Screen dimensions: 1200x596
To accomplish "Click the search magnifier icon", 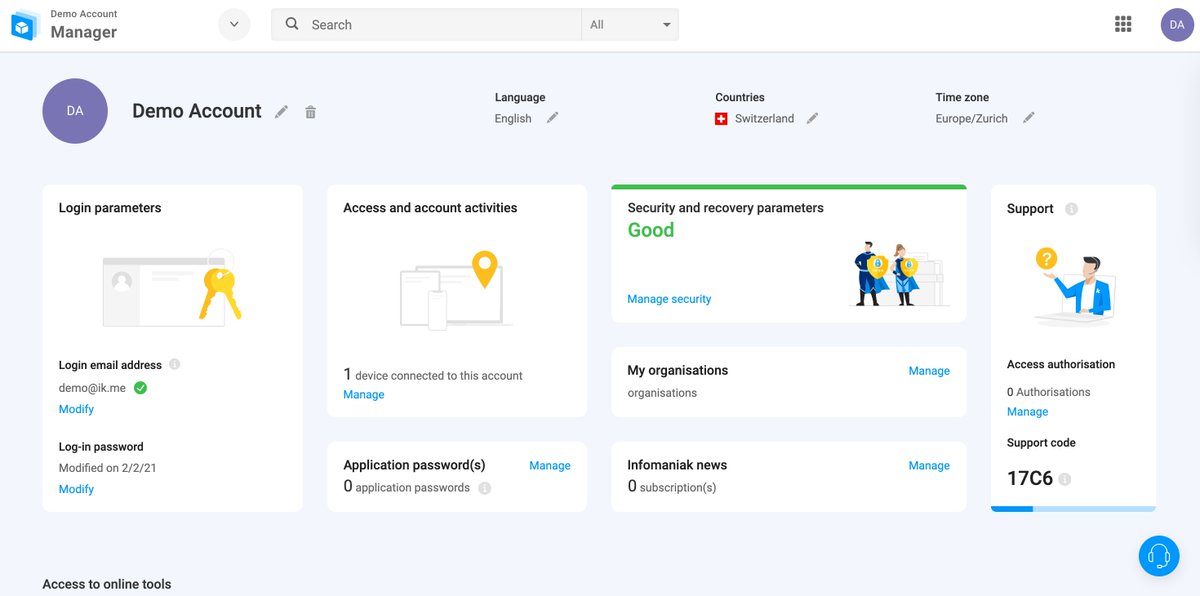I will pos(292,24).
